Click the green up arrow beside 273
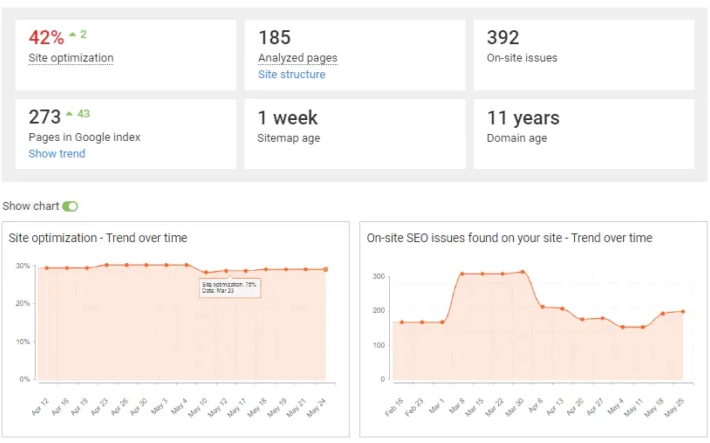Viewport: 710px width, 443px height. [70, 115]
